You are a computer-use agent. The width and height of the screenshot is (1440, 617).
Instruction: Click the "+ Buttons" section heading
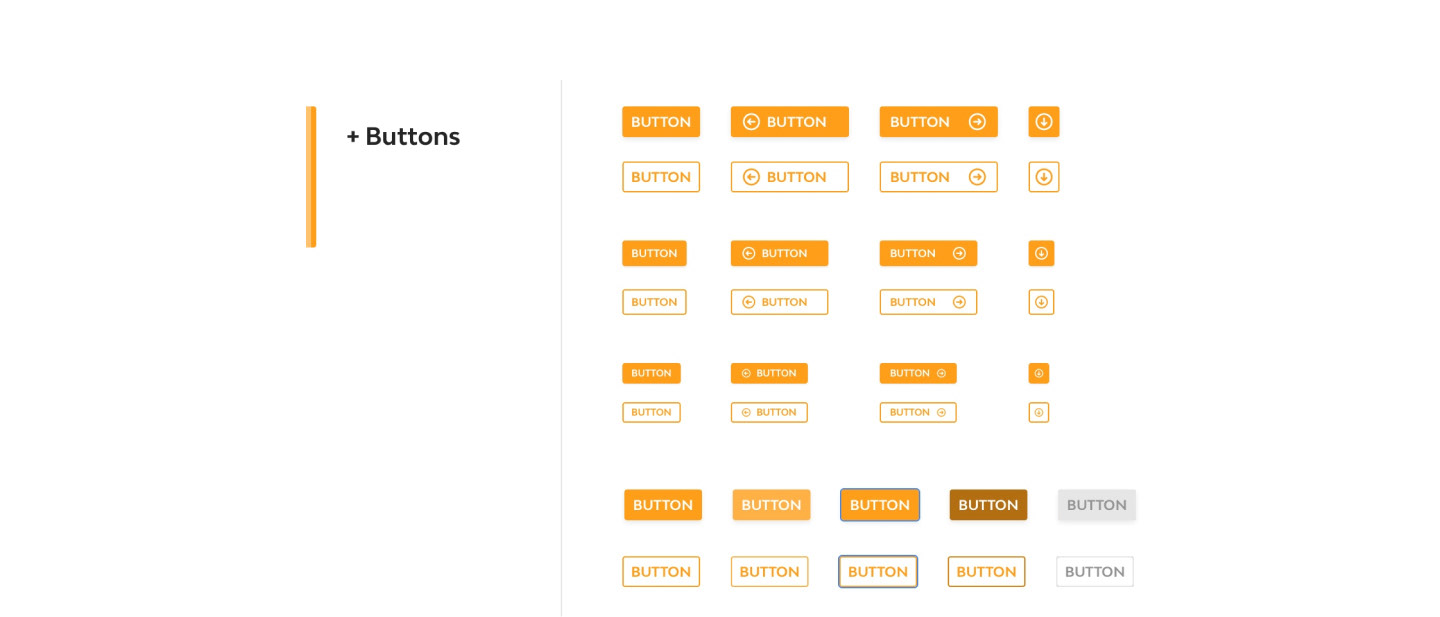403,137
